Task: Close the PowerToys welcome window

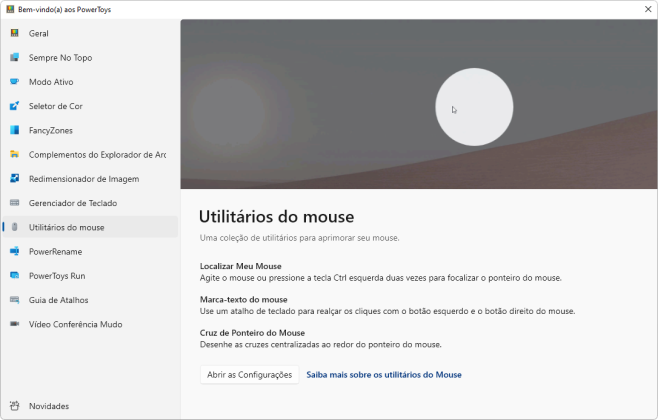Action: click(648, 9)
